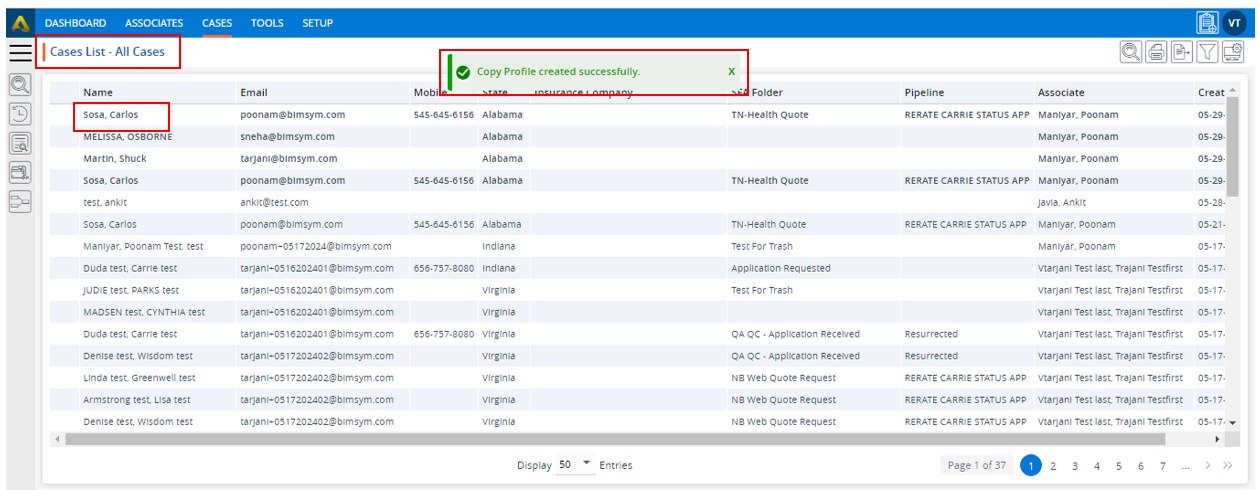Click the search magnifier icon in left sidebar

20,85
